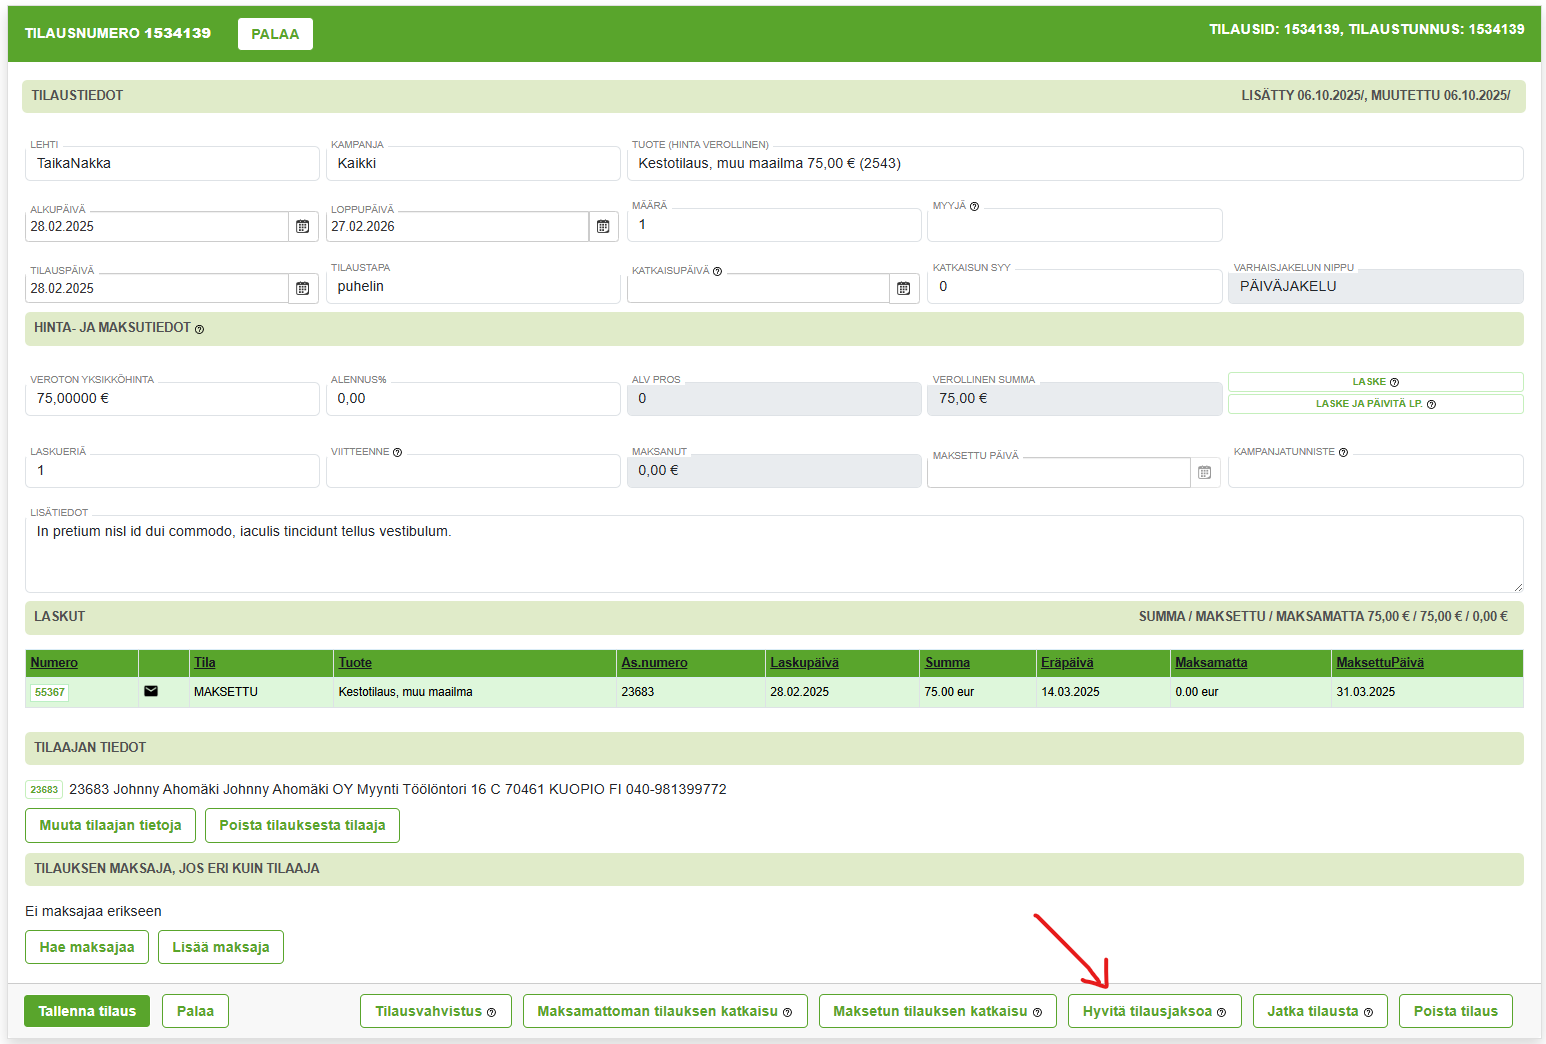1546x1044 pixels.
Task: Open the Loppupäivä calendar picker
Action: click(603, 227)
